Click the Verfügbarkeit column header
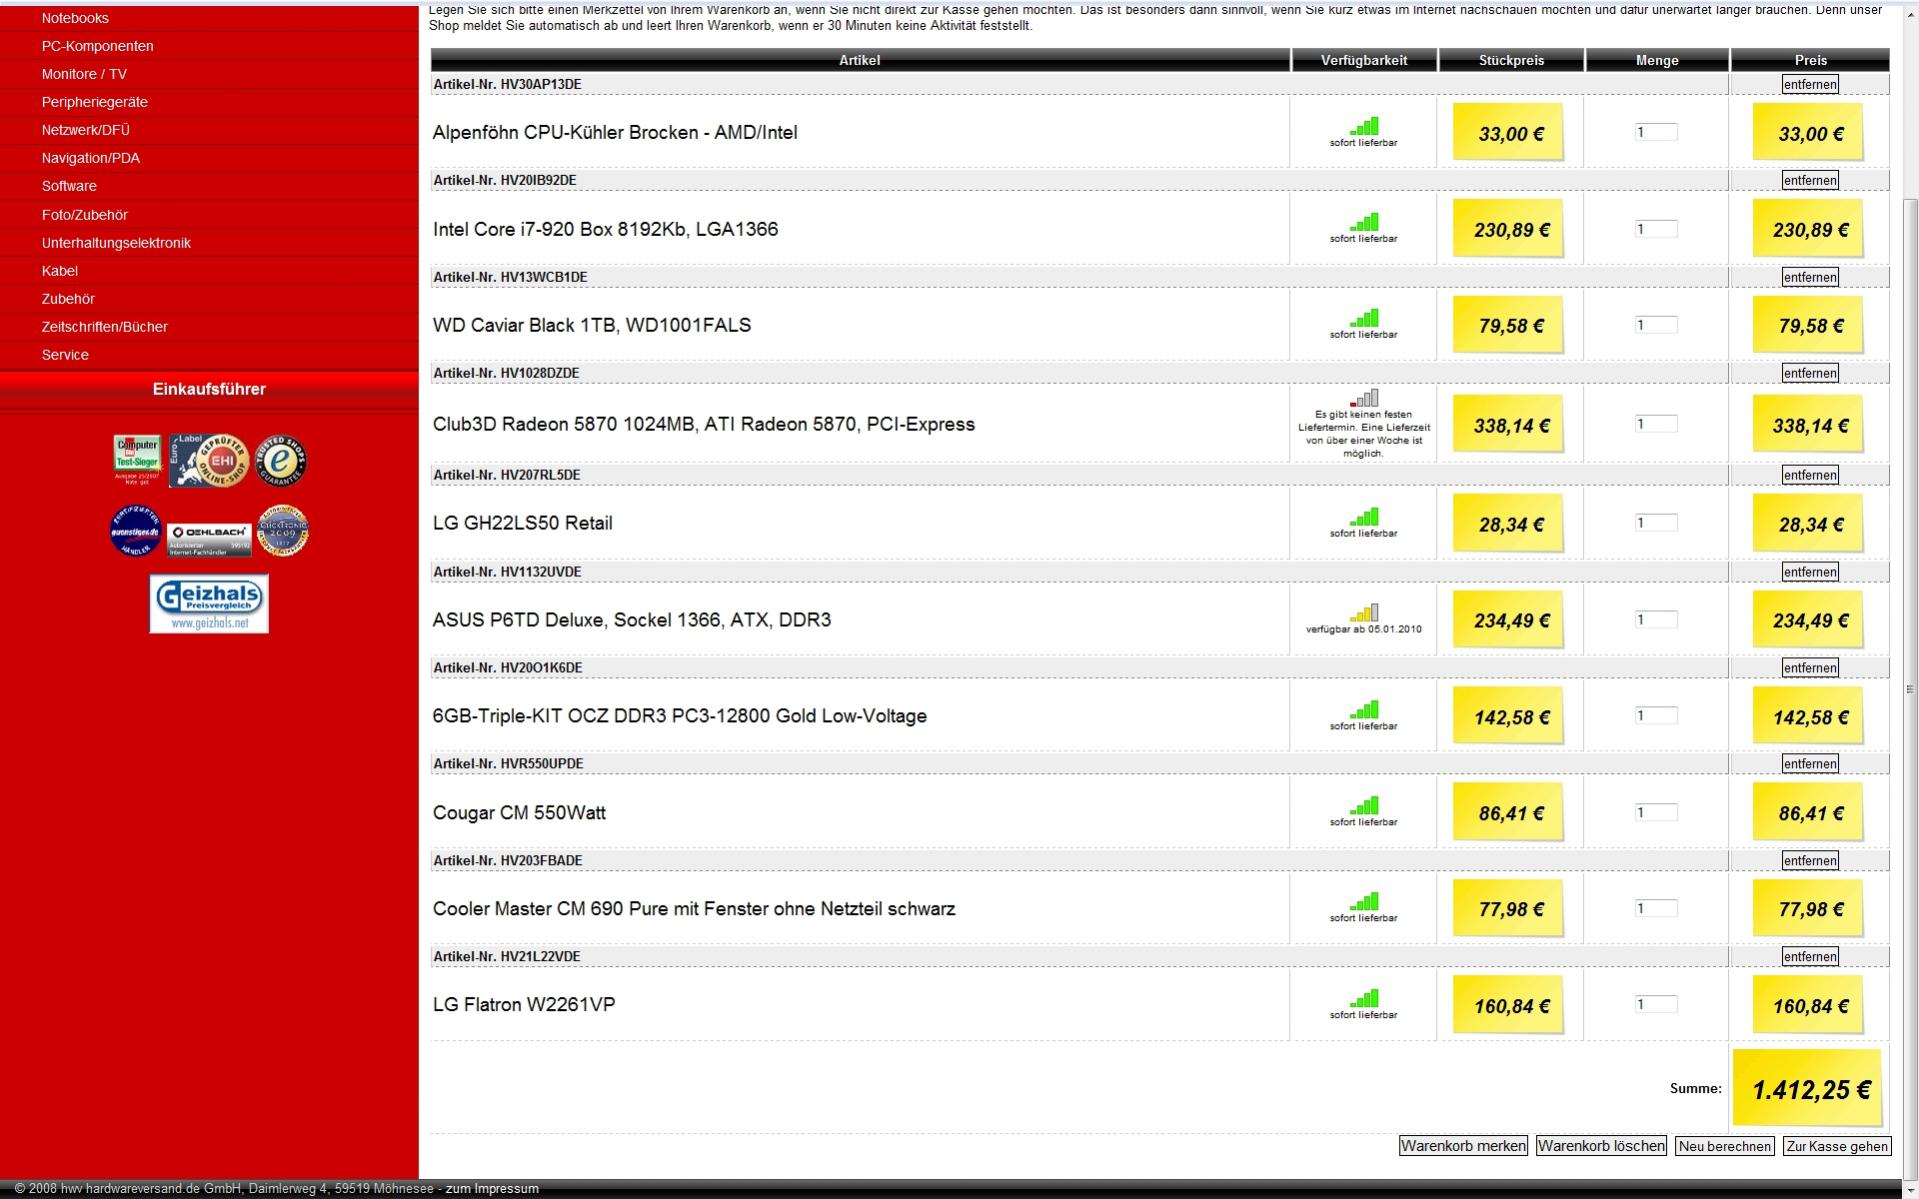Screen dimensions: 1919x1199 1364,60
